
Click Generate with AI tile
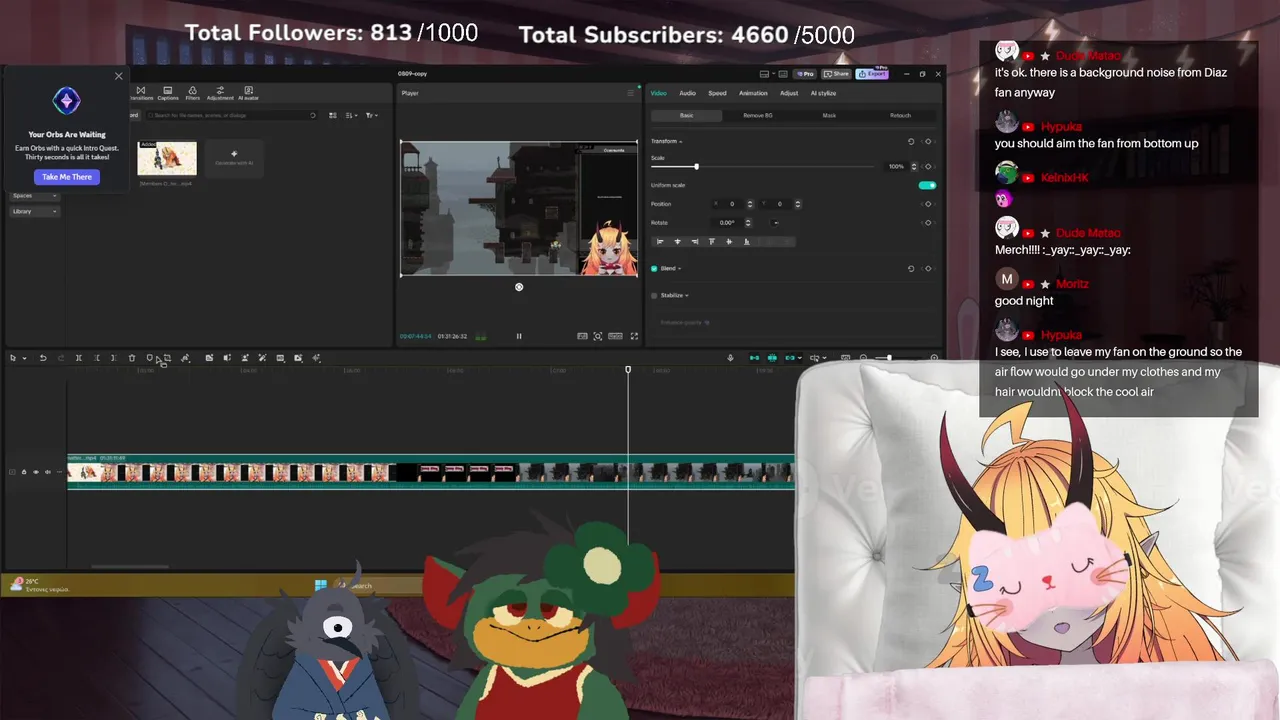tap(234, 159)
